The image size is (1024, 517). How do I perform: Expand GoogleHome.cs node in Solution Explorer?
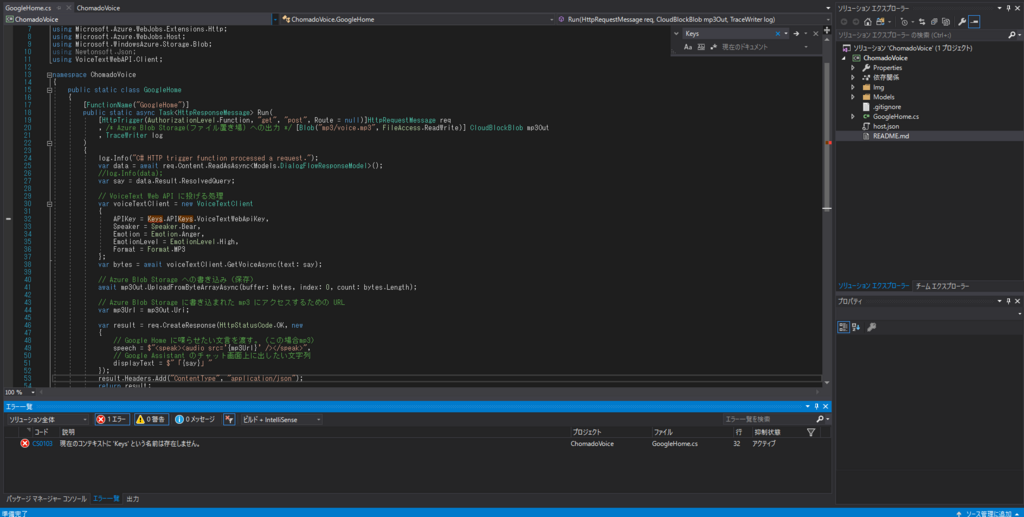(853, 117)
